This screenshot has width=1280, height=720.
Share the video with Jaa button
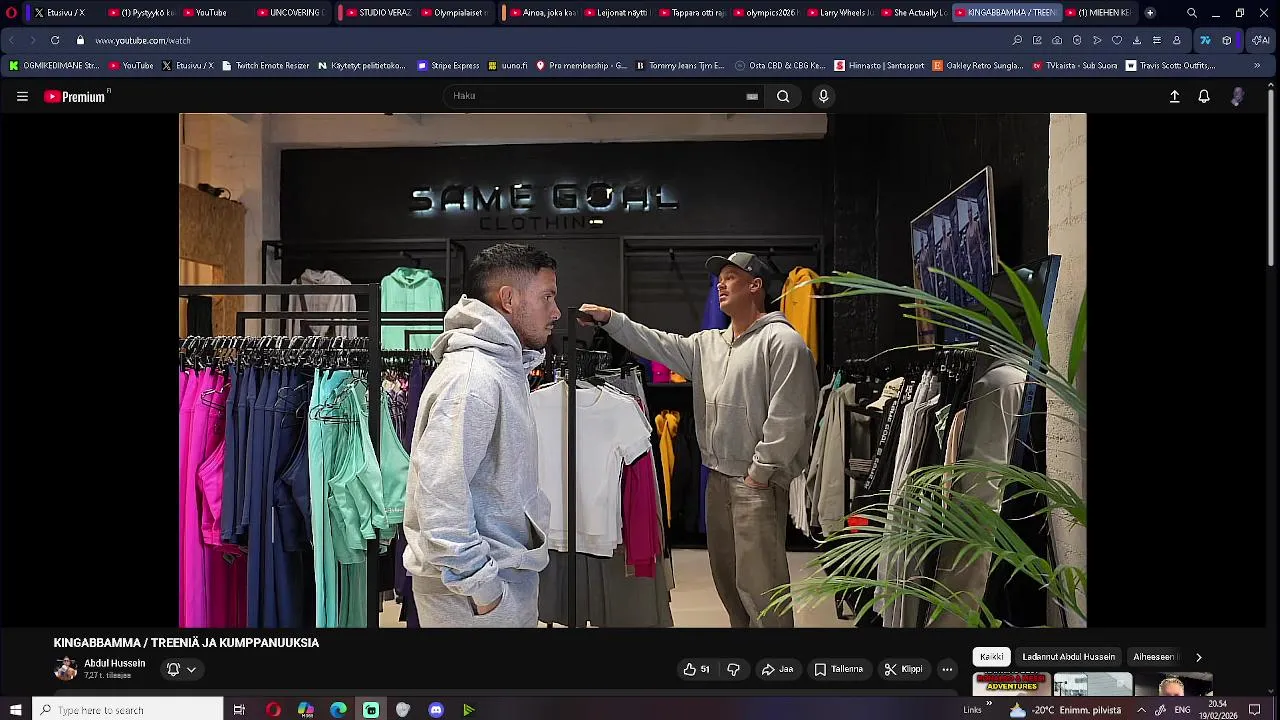tap(777, 669)
